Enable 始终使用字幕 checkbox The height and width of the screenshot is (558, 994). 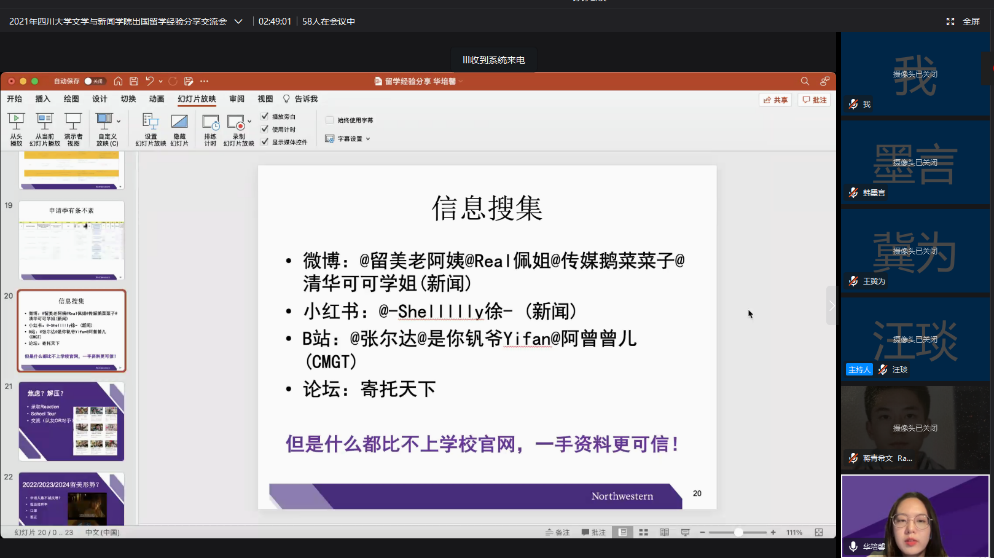point(330,120)
